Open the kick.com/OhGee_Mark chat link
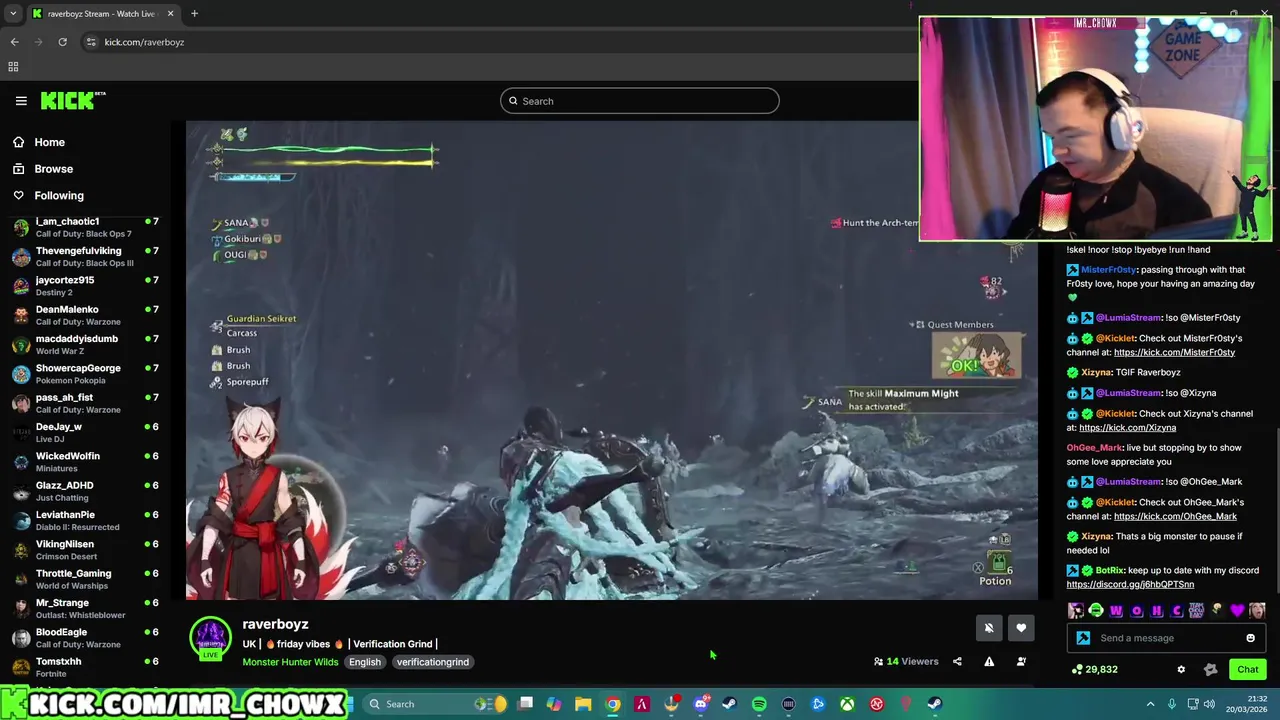 pyautogui.click(x=1175, y=516)
